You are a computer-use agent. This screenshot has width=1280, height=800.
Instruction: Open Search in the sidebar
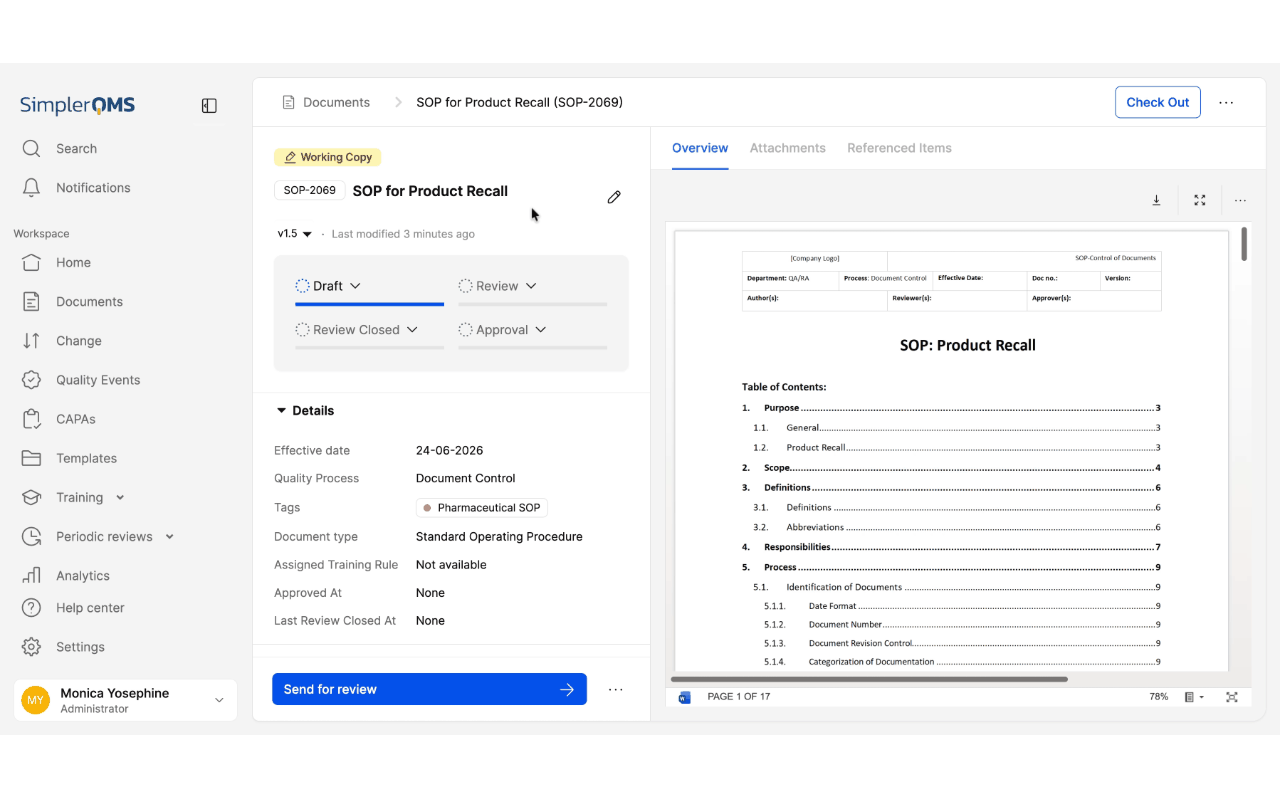[x=60, y=149]
